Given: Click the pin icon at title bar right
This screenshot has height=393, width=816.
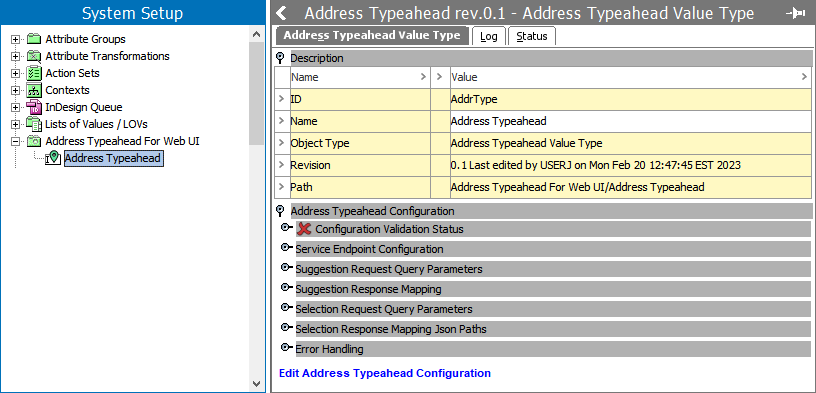Looking at the screenshot, I should (795, 13).
